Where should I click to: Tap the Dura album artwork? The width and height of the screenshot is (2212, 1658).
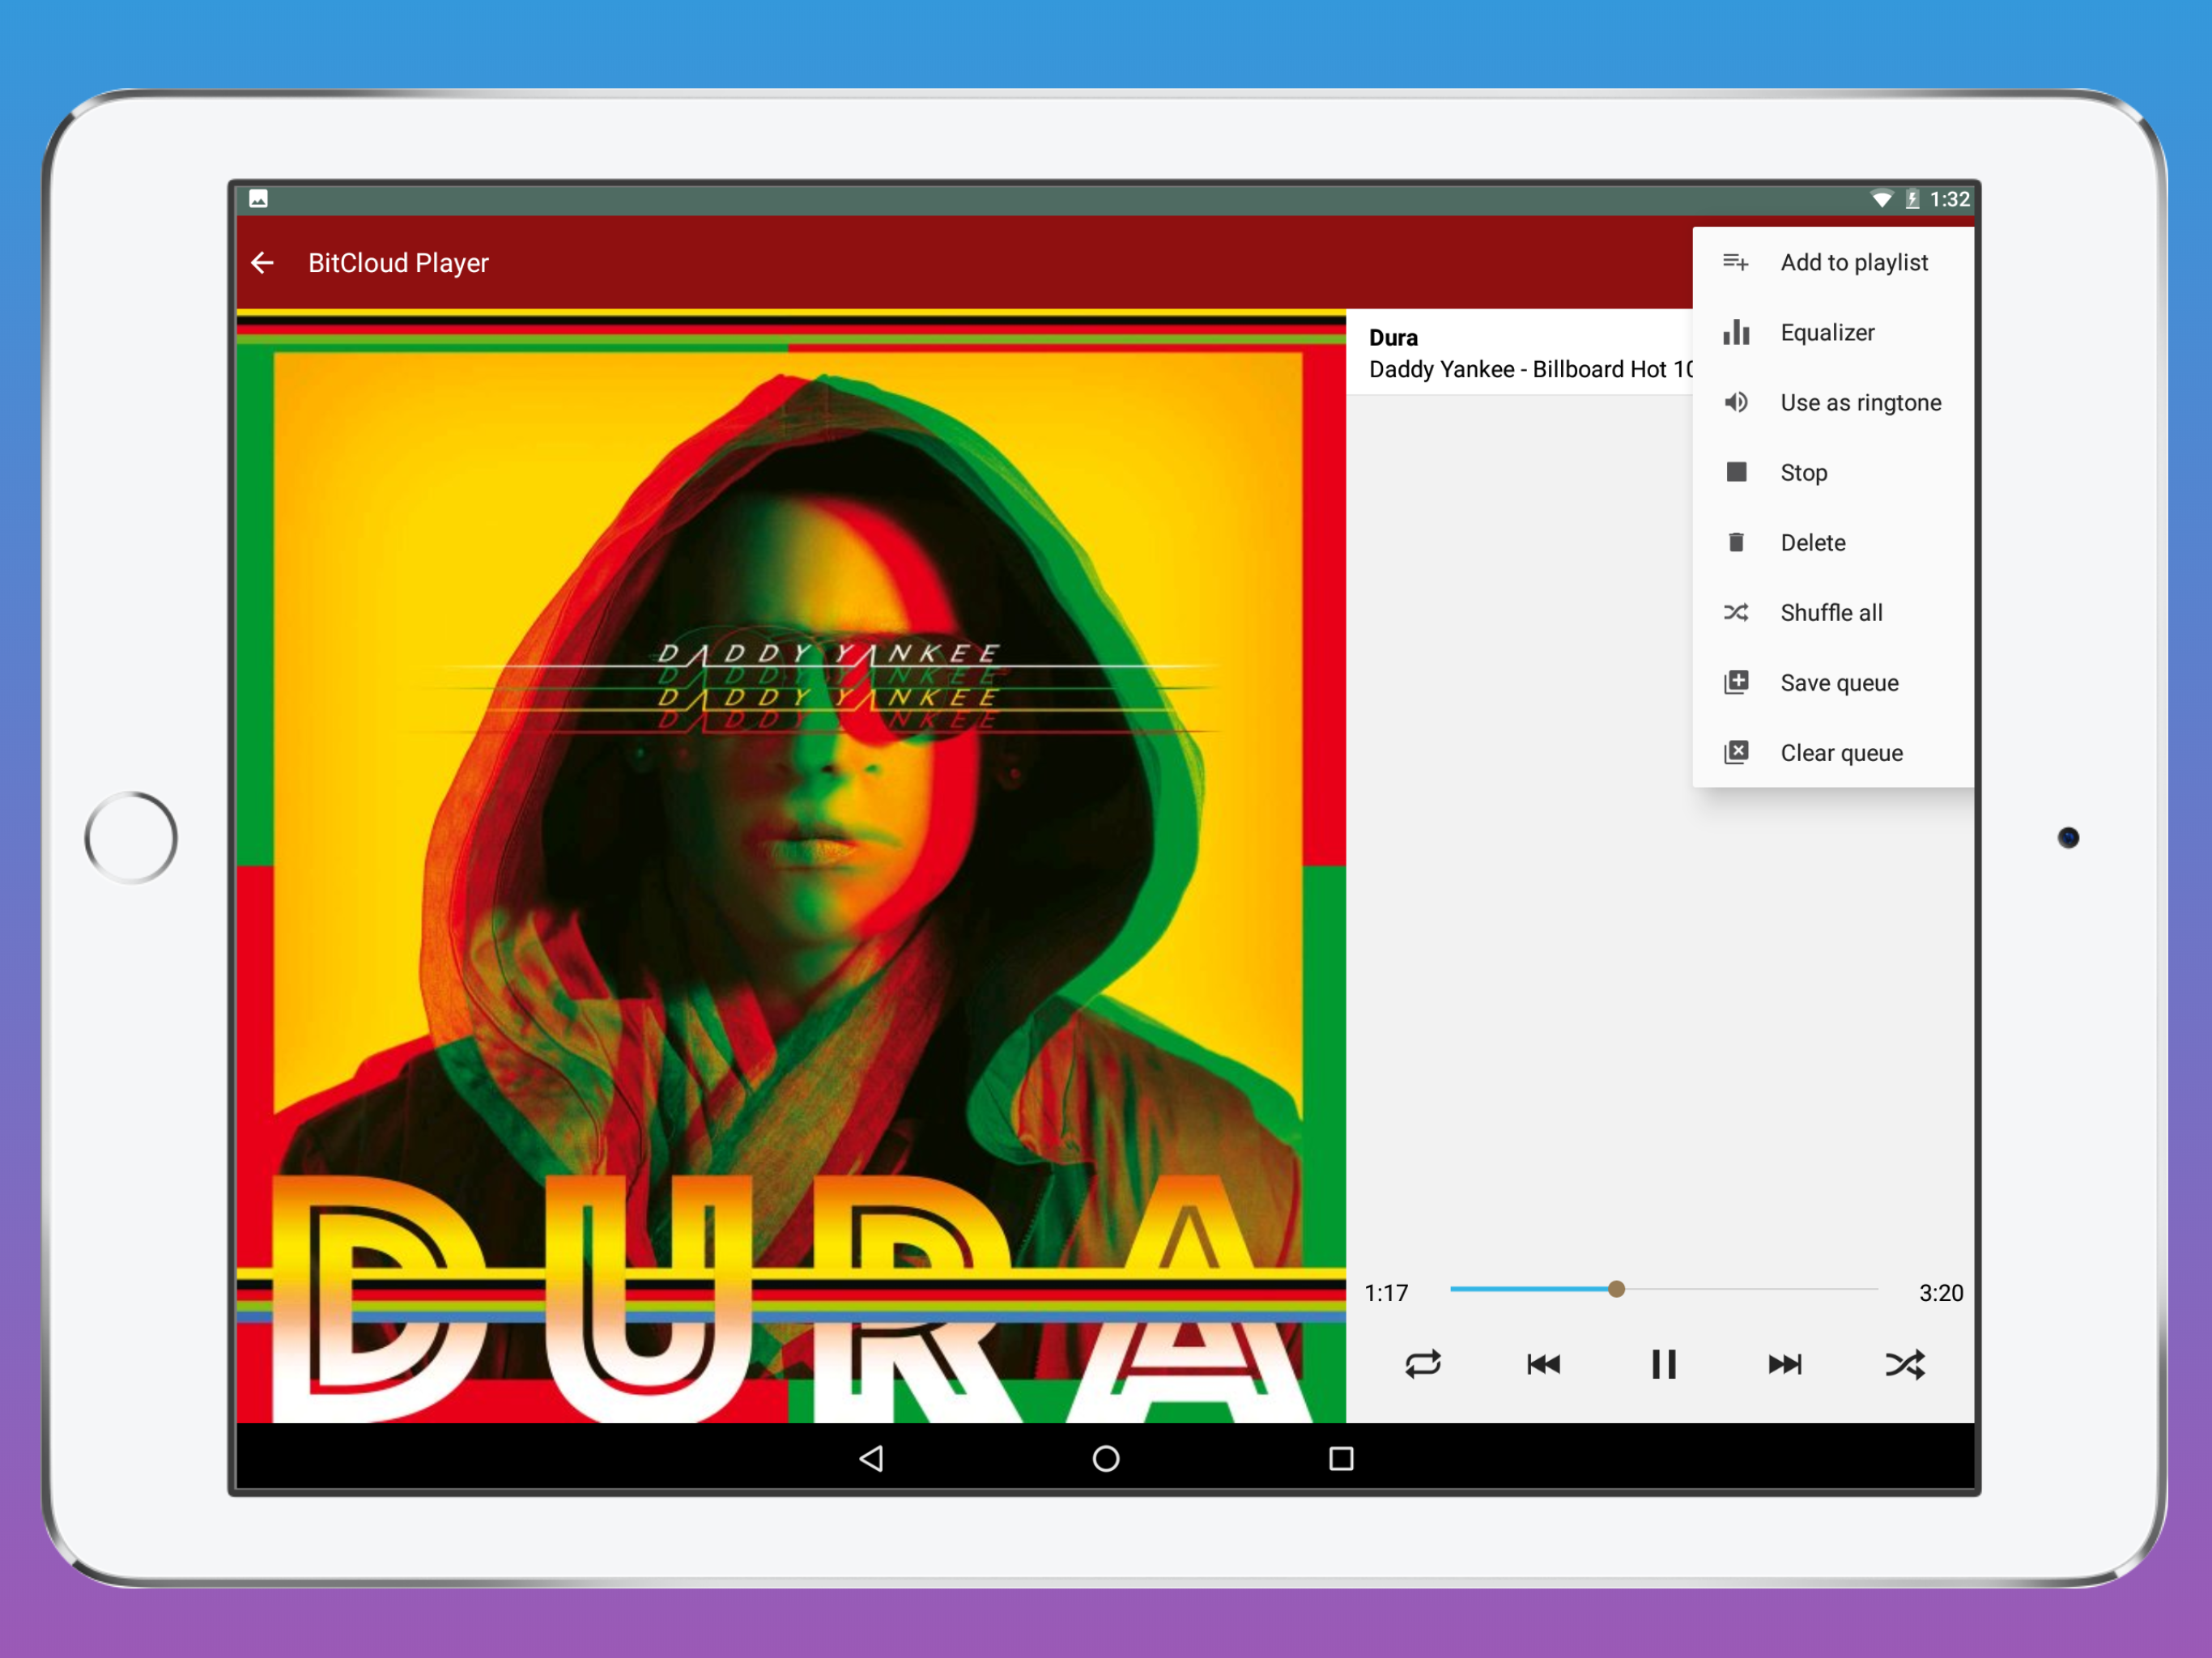coord(790,865)
